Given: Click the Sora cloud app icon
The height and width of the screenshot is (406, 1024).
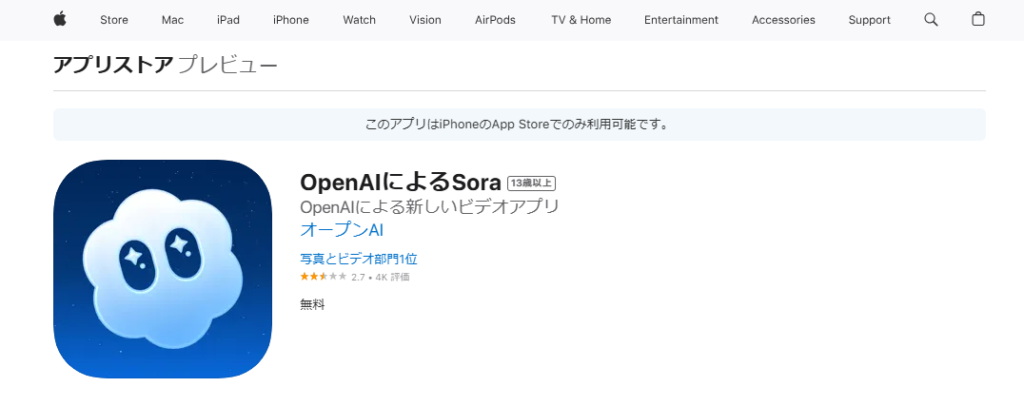Looking at the screenshot, I should 163,269.
